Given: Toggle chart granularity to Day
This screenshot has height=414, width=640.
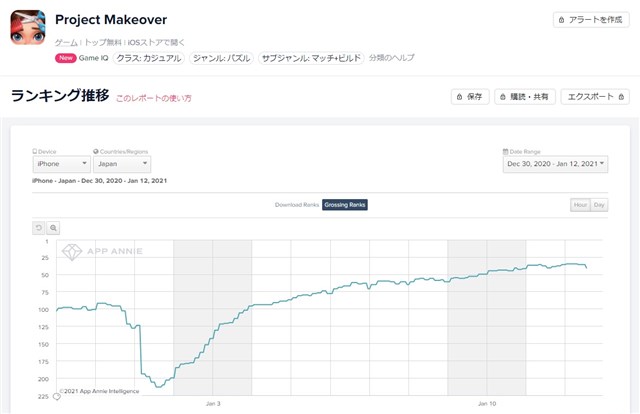Looking at the screenshot, I should [x=599, y=205].
